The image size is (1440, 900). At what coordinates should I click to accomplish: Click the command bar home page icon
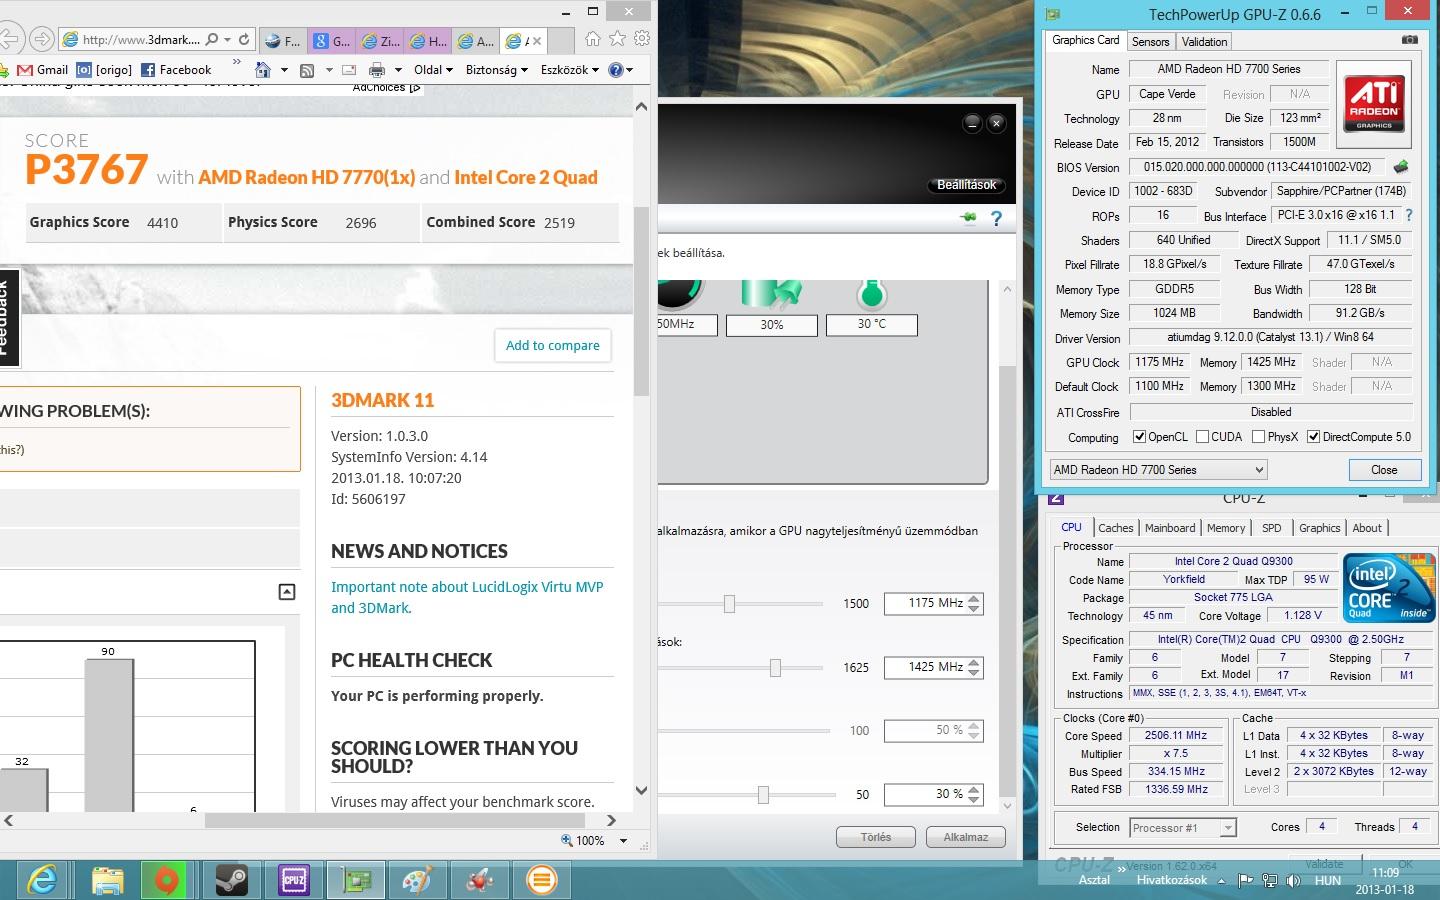[263, 70]
